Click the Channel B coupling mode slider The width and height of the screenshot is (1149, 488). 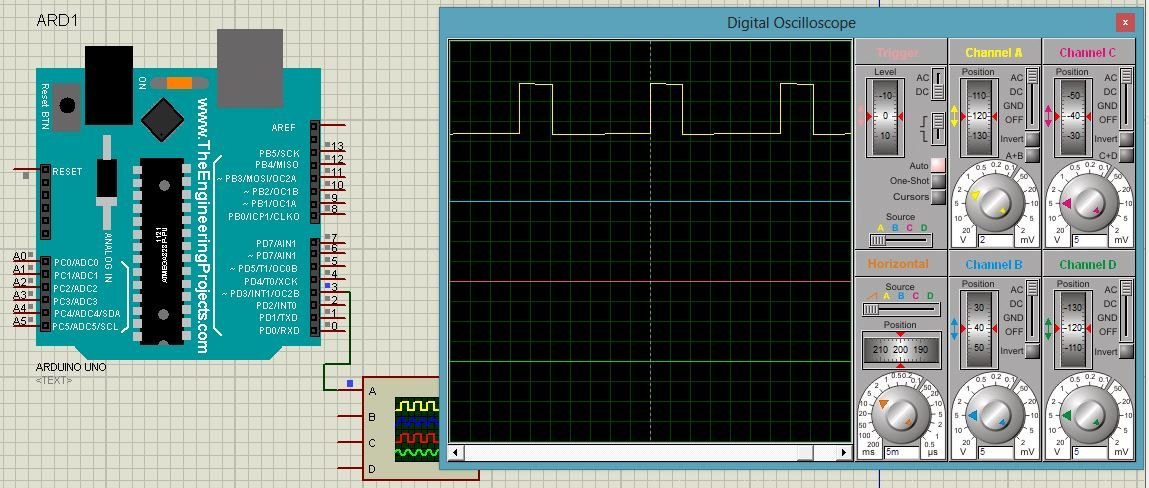pyautogui.click(x=1032, y=310)
